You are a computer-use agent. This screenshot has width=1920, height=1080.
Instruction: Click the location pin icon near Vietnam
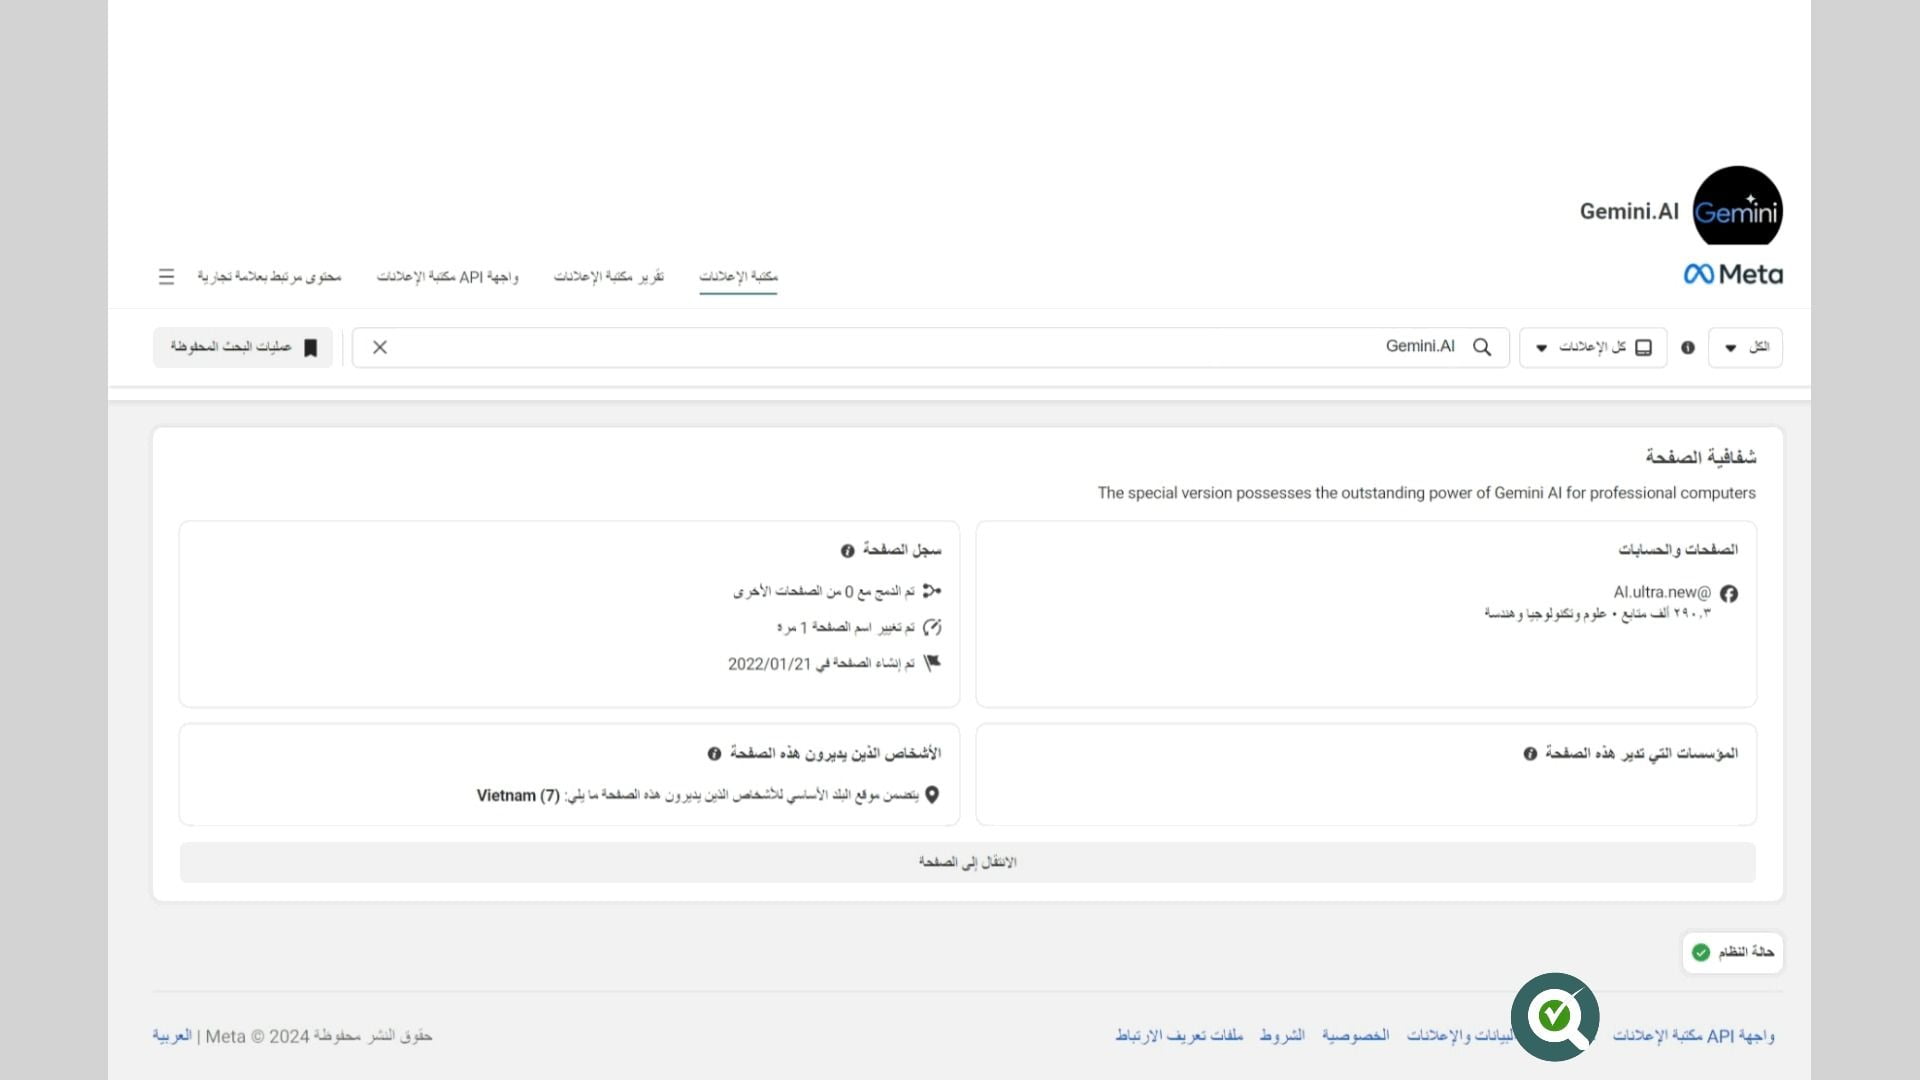(932, 795)
